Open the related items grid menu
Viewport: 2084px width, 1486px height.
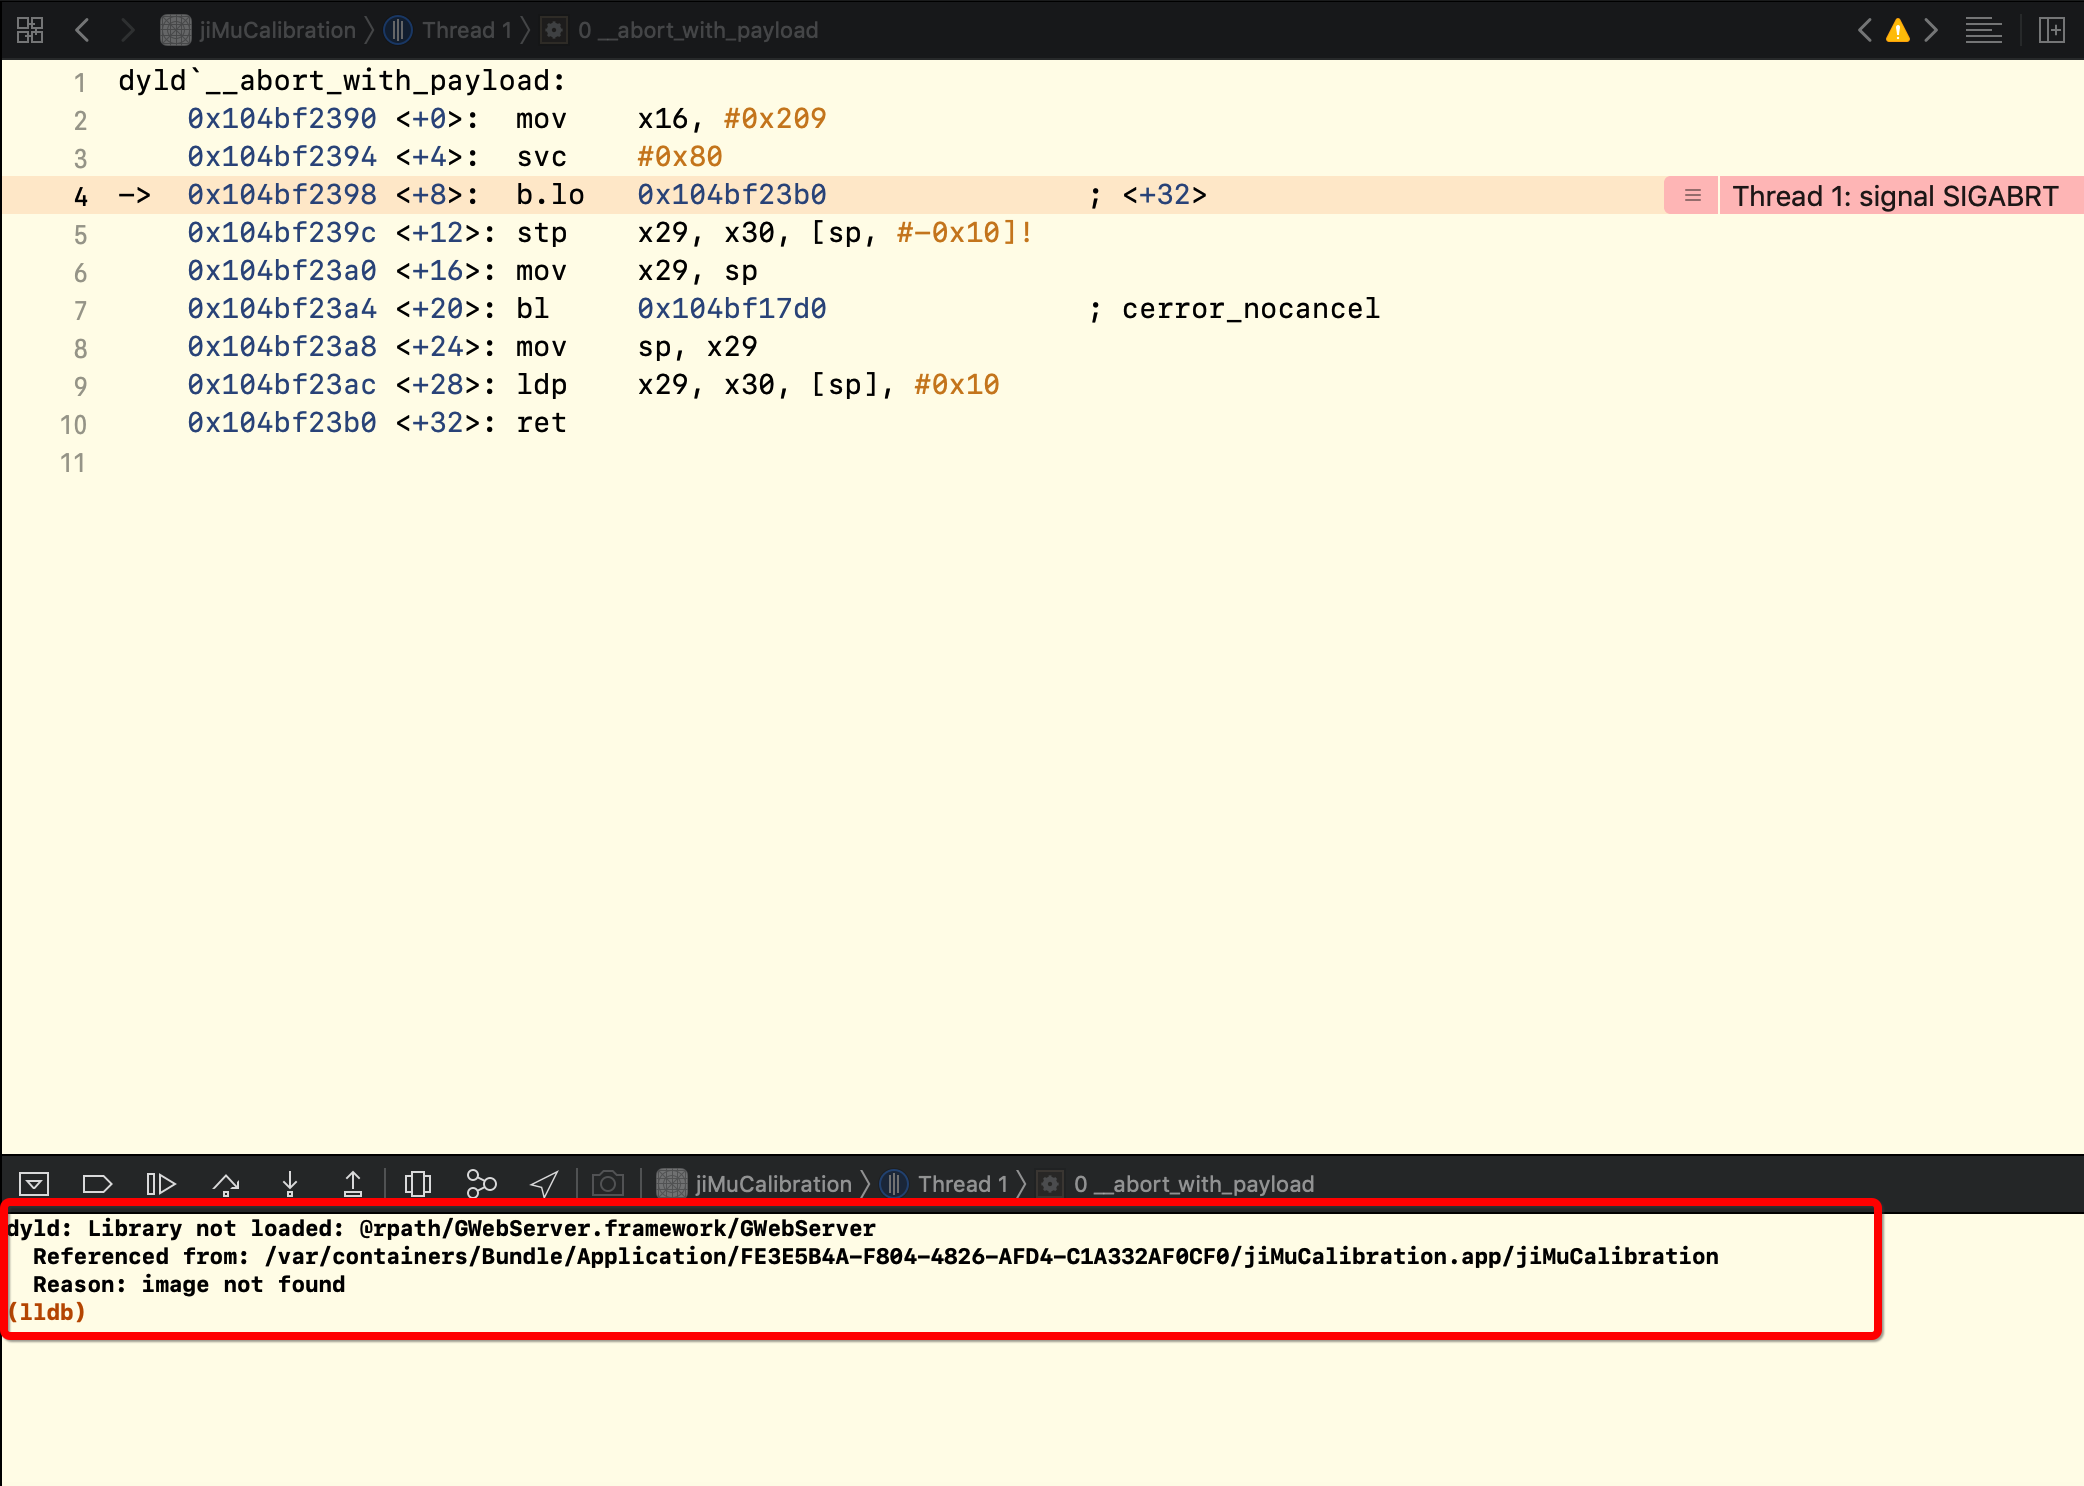(x=30, y=30)
